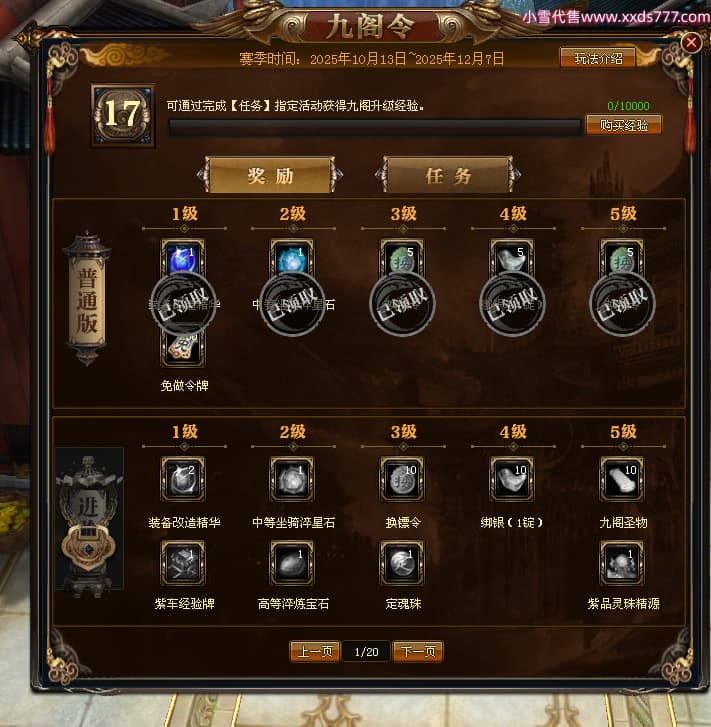Close the 九阁令 window
The height and width of the screenshot is (727, 711).
(691, 43)
